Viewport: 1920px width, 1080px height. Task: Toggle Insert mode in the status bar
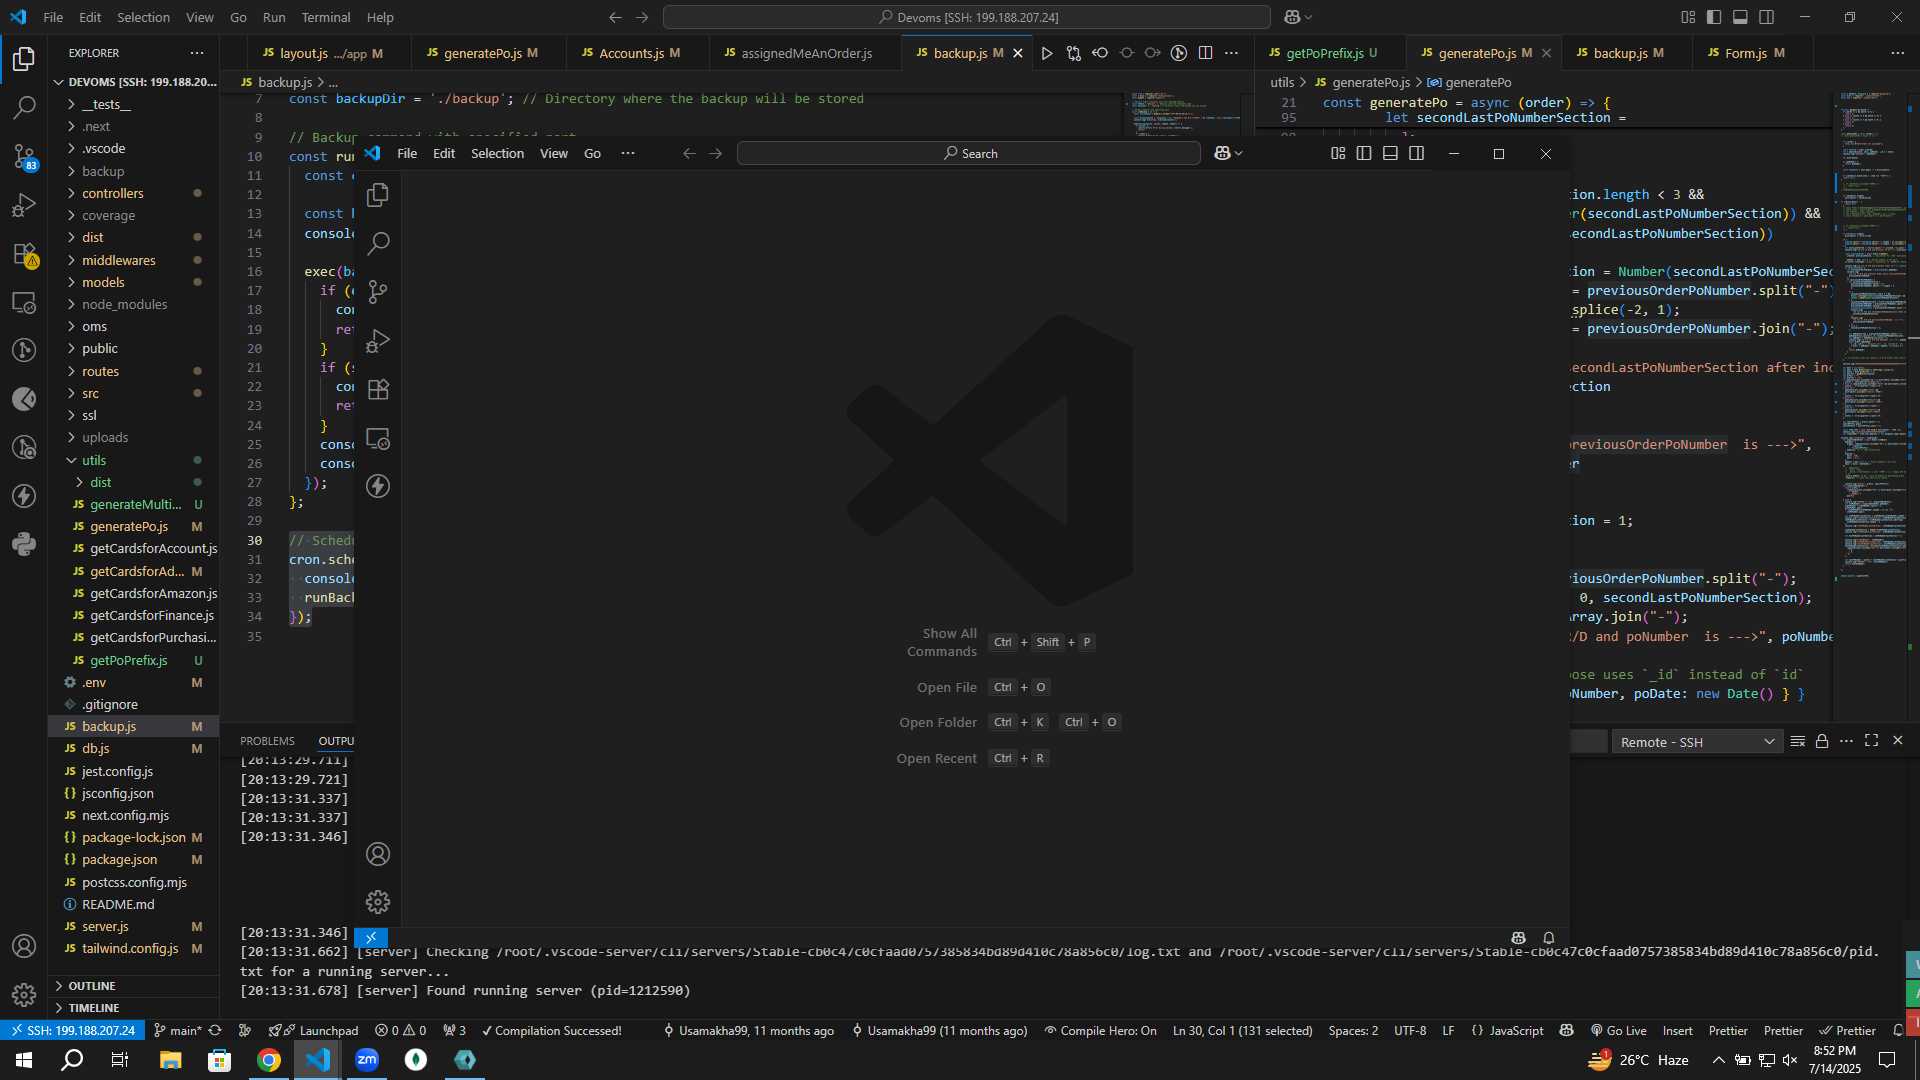(1677, 1031)
